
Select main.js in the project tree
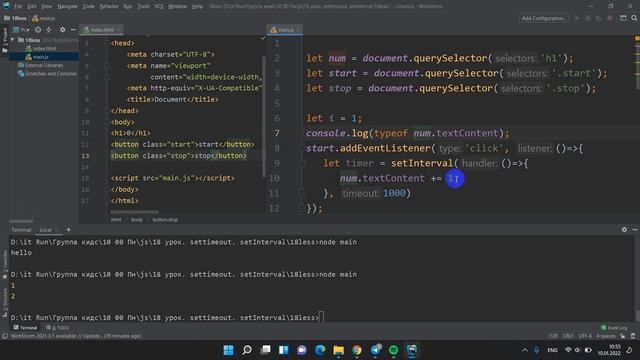click(x=37, y=57)
